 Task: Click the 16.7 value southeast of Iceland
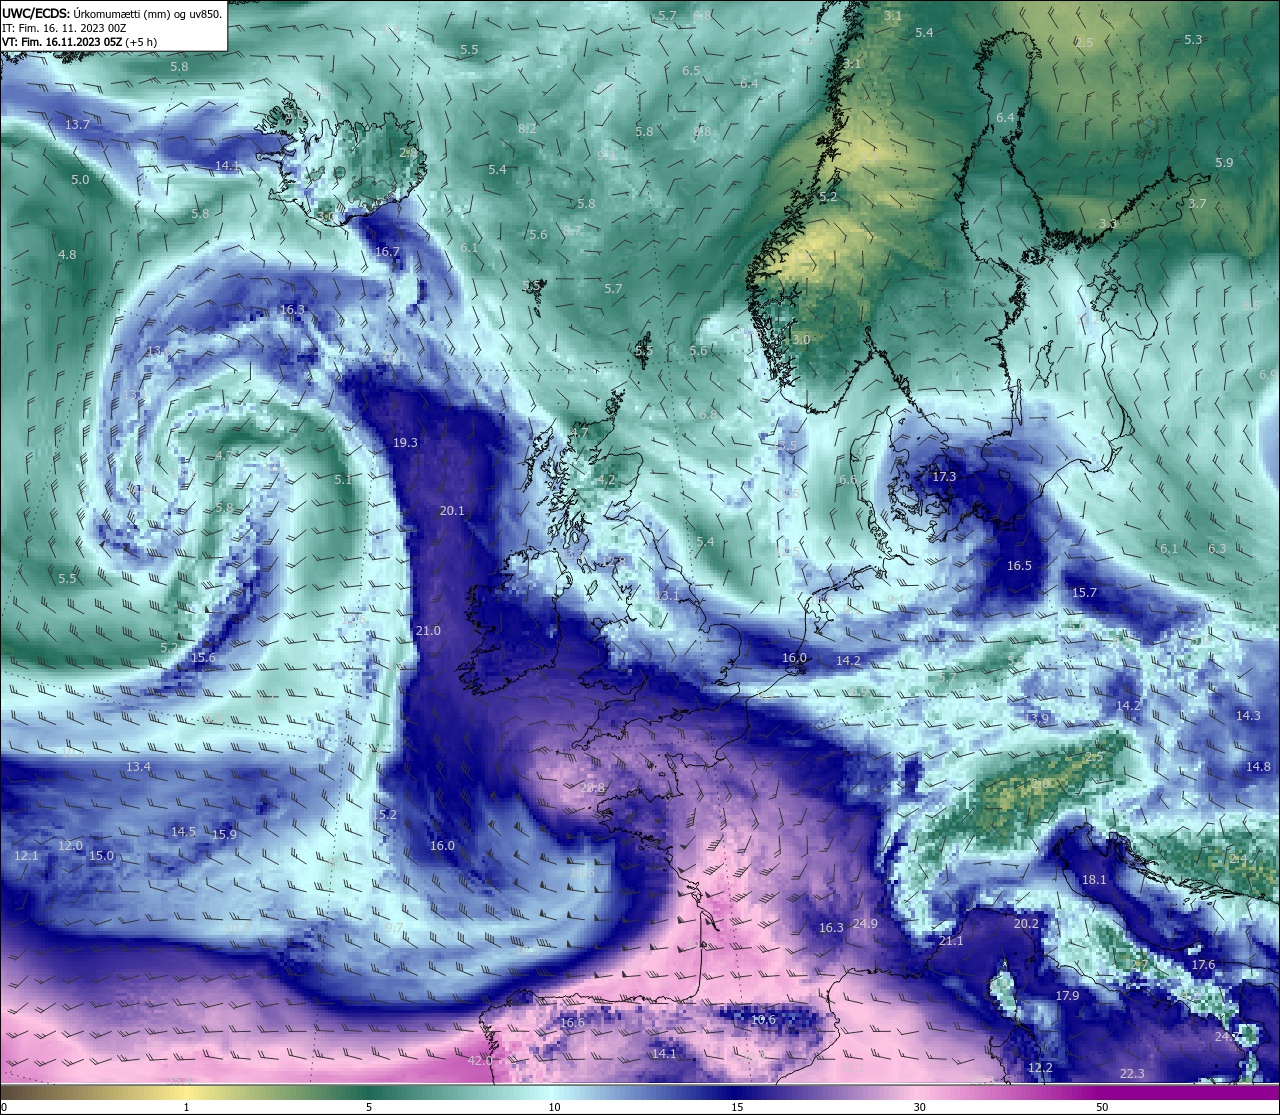[x=387, y=252]
